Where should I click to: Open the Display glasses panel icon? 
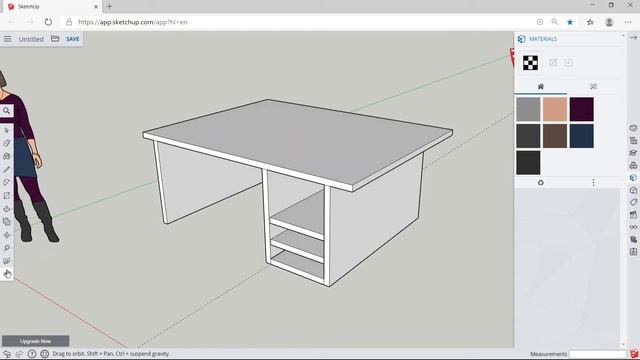(633, 227)
